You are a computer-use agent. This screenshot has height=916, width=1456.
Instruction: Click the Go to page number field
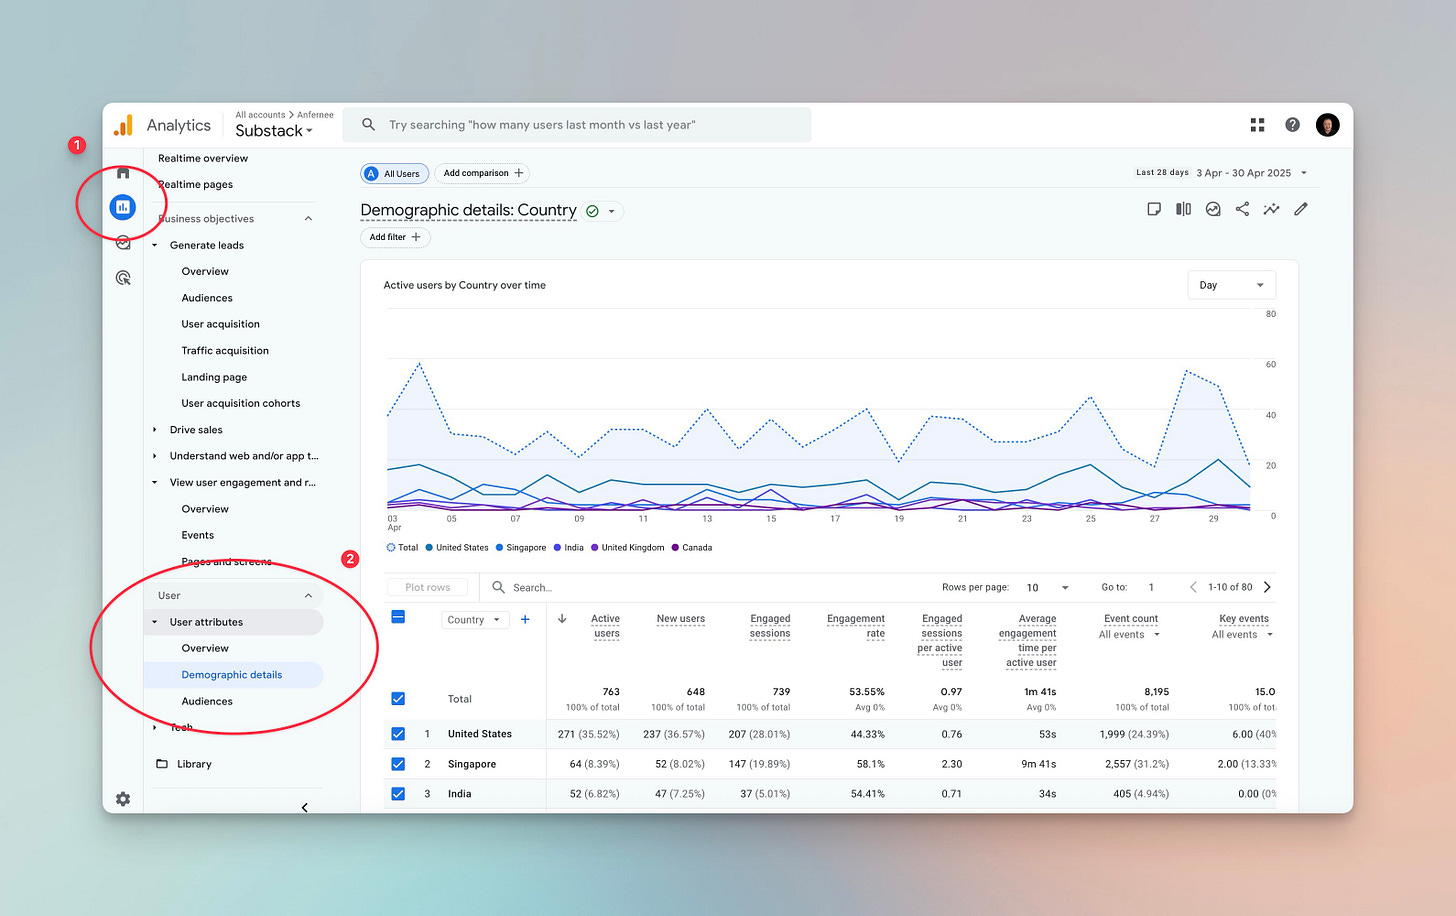tap(1151, 587)
